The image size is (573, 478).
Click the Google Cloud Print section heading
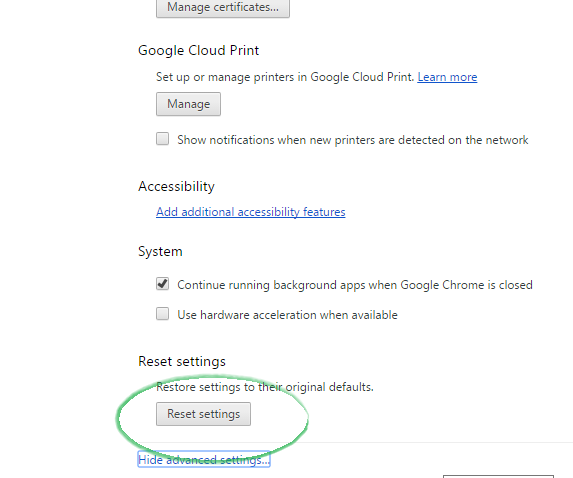pos(198,50)
